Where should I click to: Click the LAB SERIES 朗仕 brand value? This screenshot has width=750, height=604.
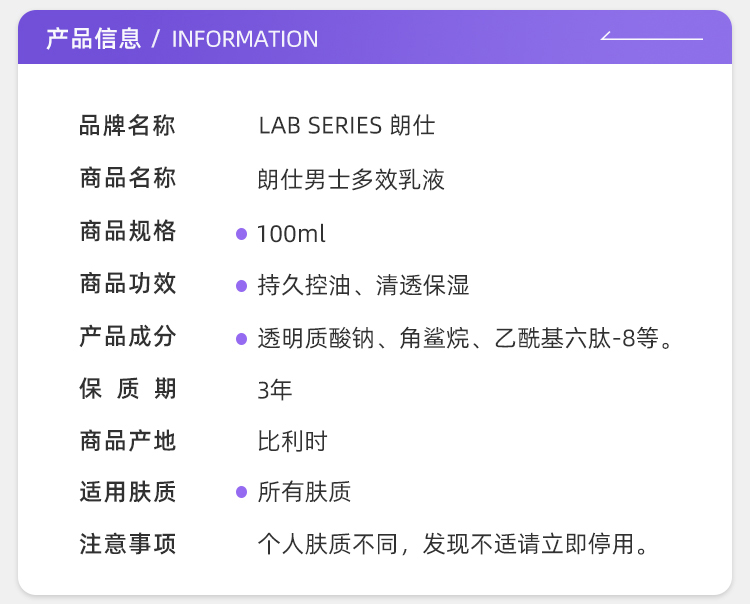[x=346, y=126]
